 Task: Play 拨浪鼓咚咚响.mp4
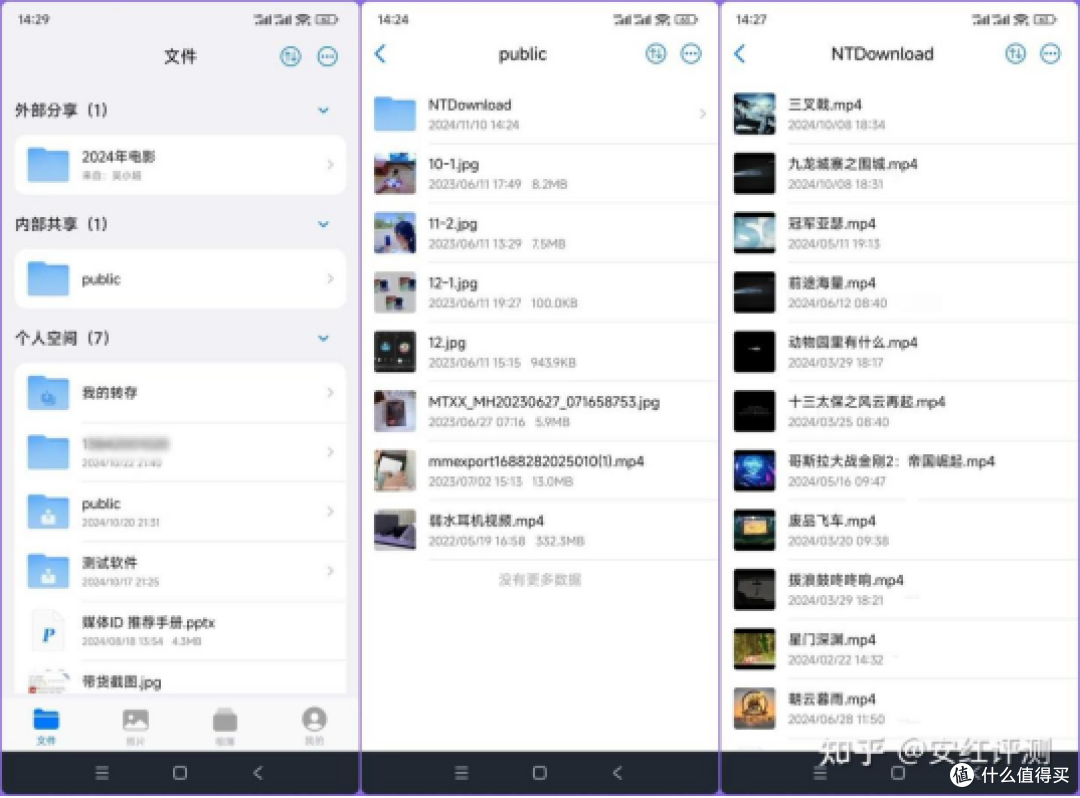pos(900,590)
